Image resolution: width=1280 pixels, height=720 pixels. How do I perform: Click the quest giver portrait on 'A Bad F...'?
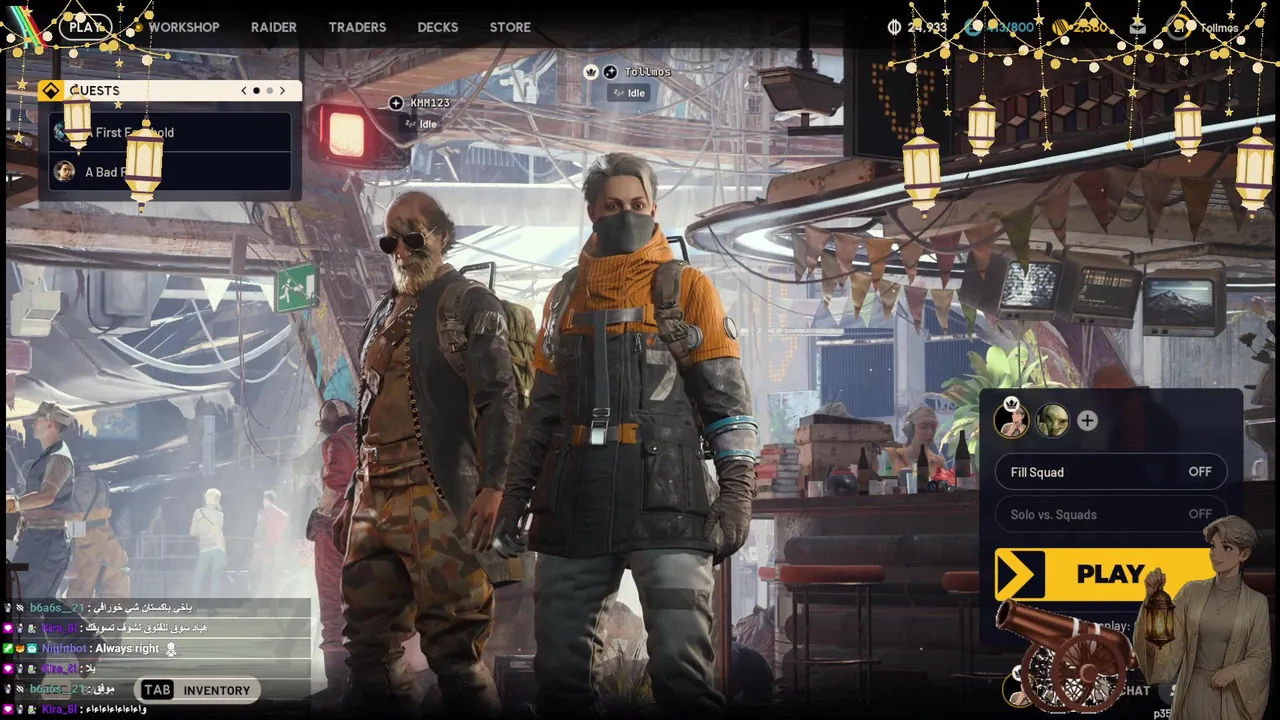tap(64, 171)
